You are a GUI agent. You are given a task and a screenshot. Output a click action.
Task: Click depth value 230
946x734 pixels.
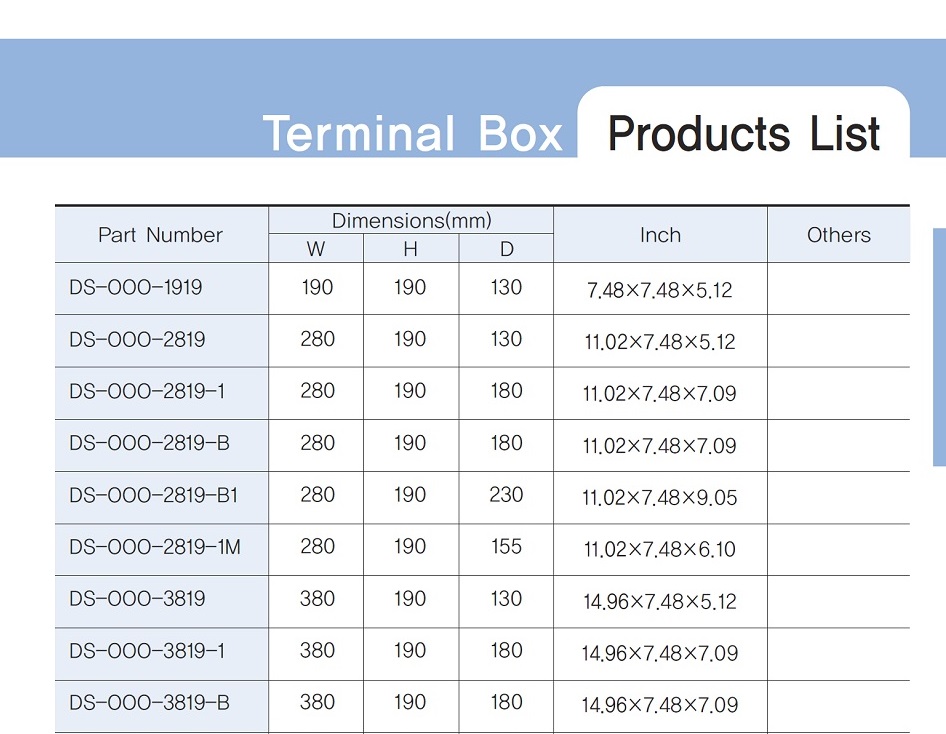pos(506,495)
